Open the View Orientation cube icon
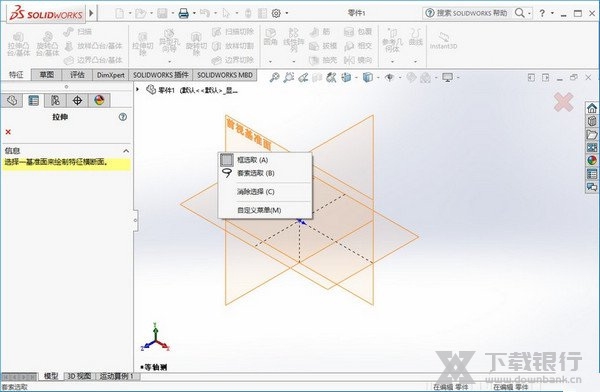 (346, 78)
